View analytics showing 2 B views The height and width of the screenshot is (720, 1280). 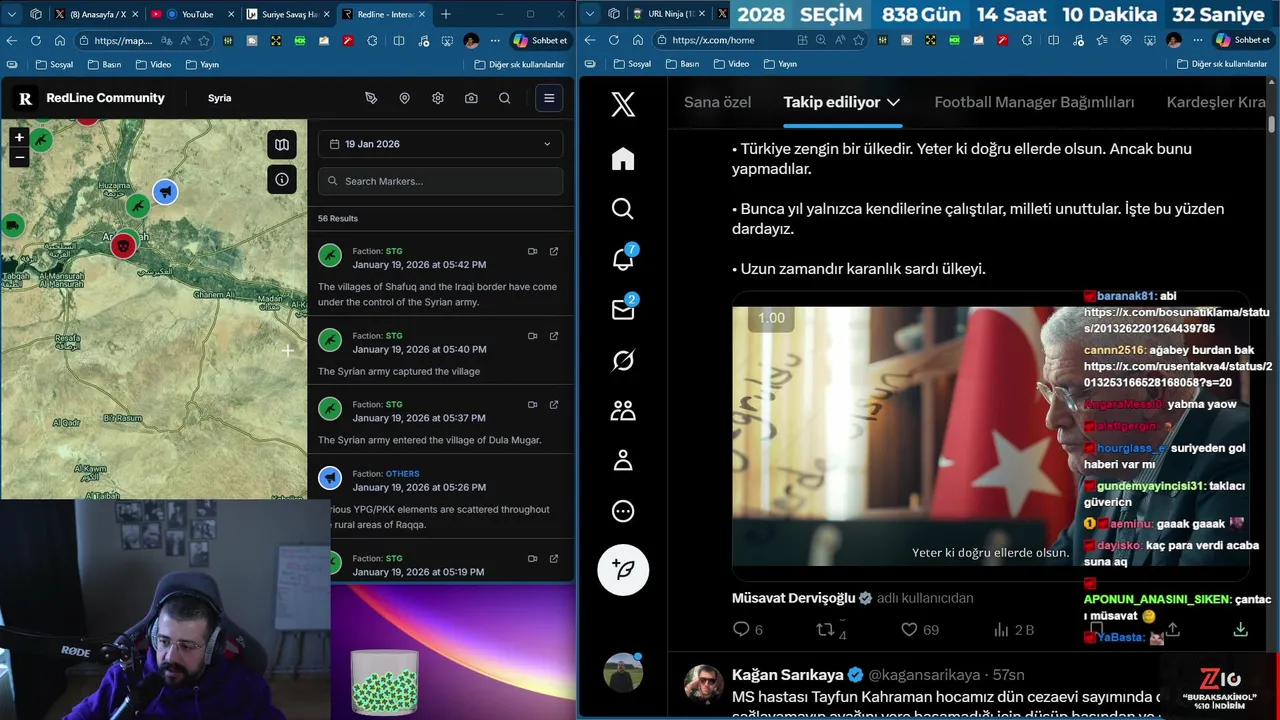pyautogui.click(x=1014, y=629)
